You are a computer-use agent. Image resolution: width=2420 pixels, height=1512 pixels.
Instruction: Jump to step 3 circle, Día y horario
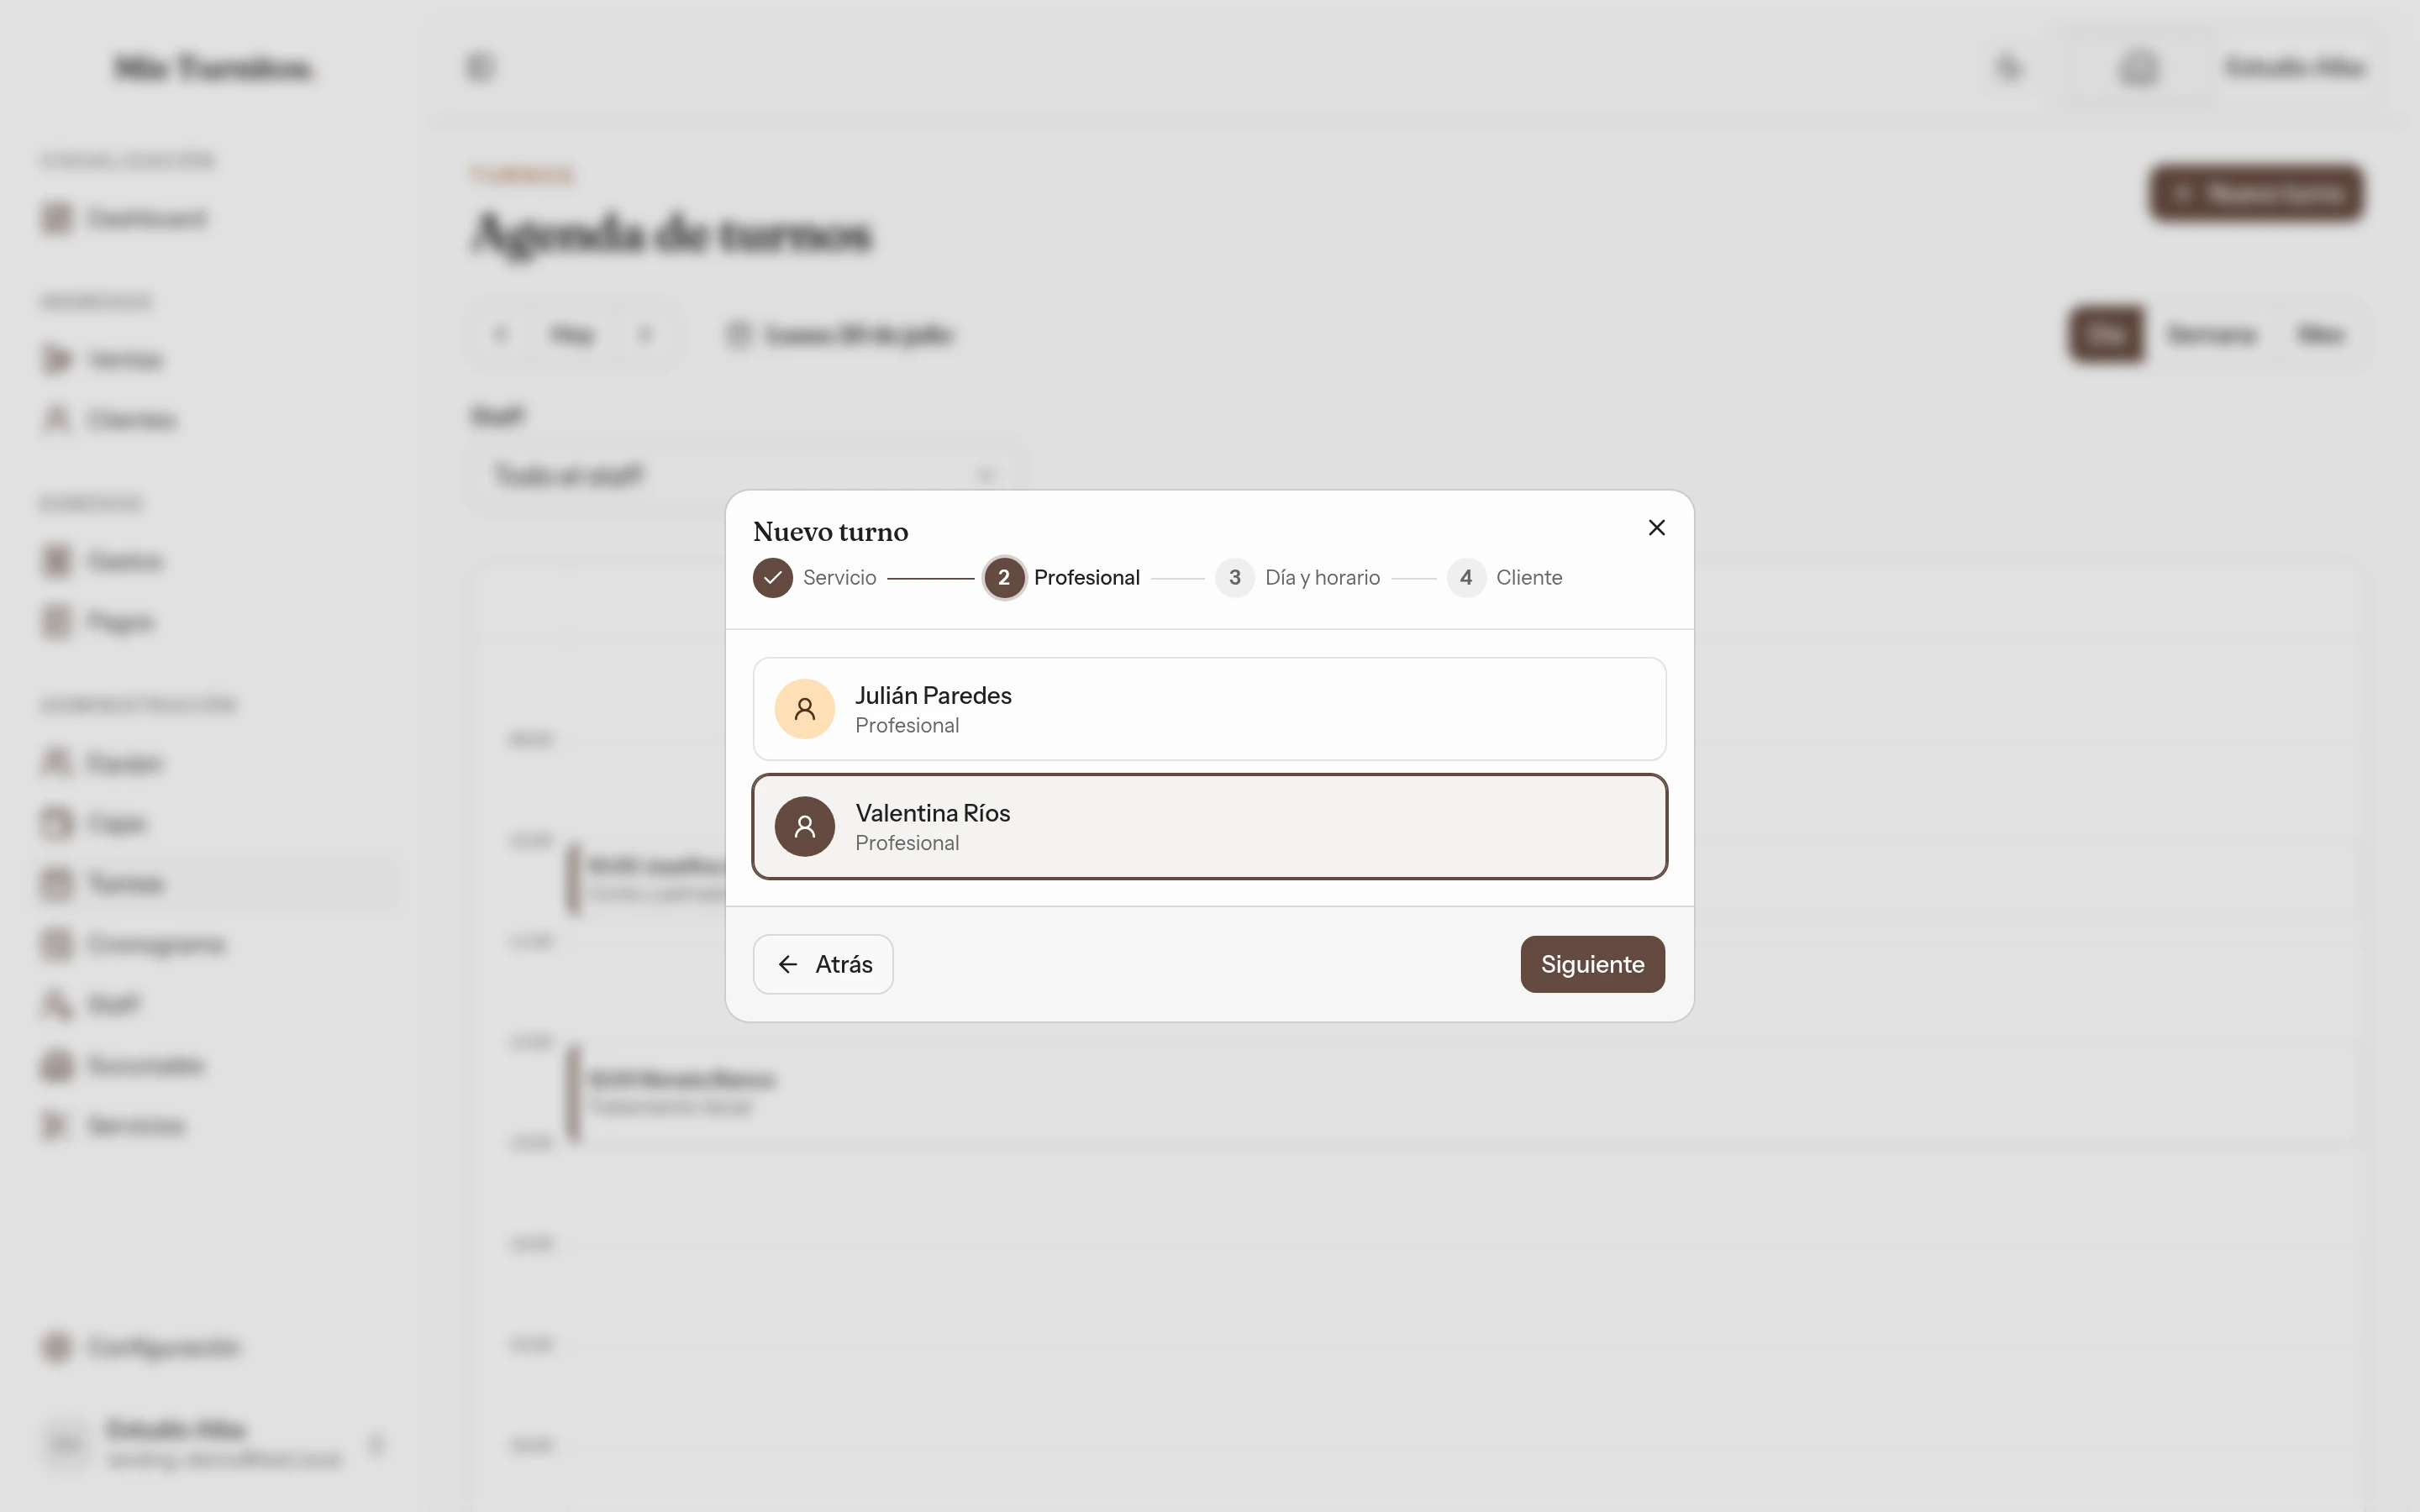tap(1234, 578)
